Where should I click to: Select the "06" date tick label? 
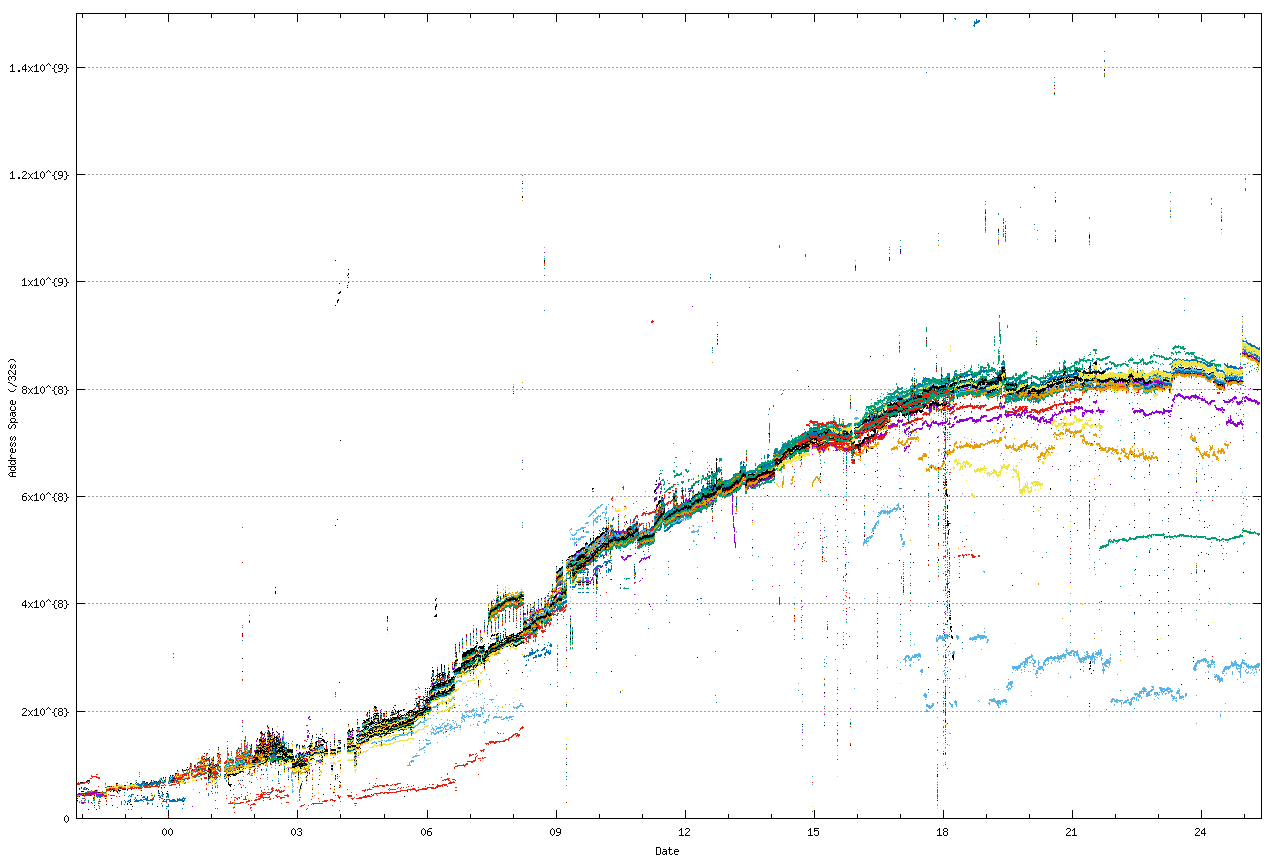pyautogui.click(x=426, y=832)
